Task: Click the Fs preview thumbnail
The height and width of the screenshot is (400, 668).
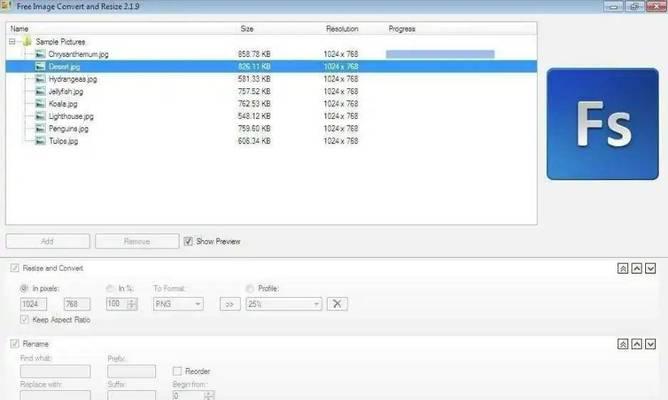Action: click(602, 124)
